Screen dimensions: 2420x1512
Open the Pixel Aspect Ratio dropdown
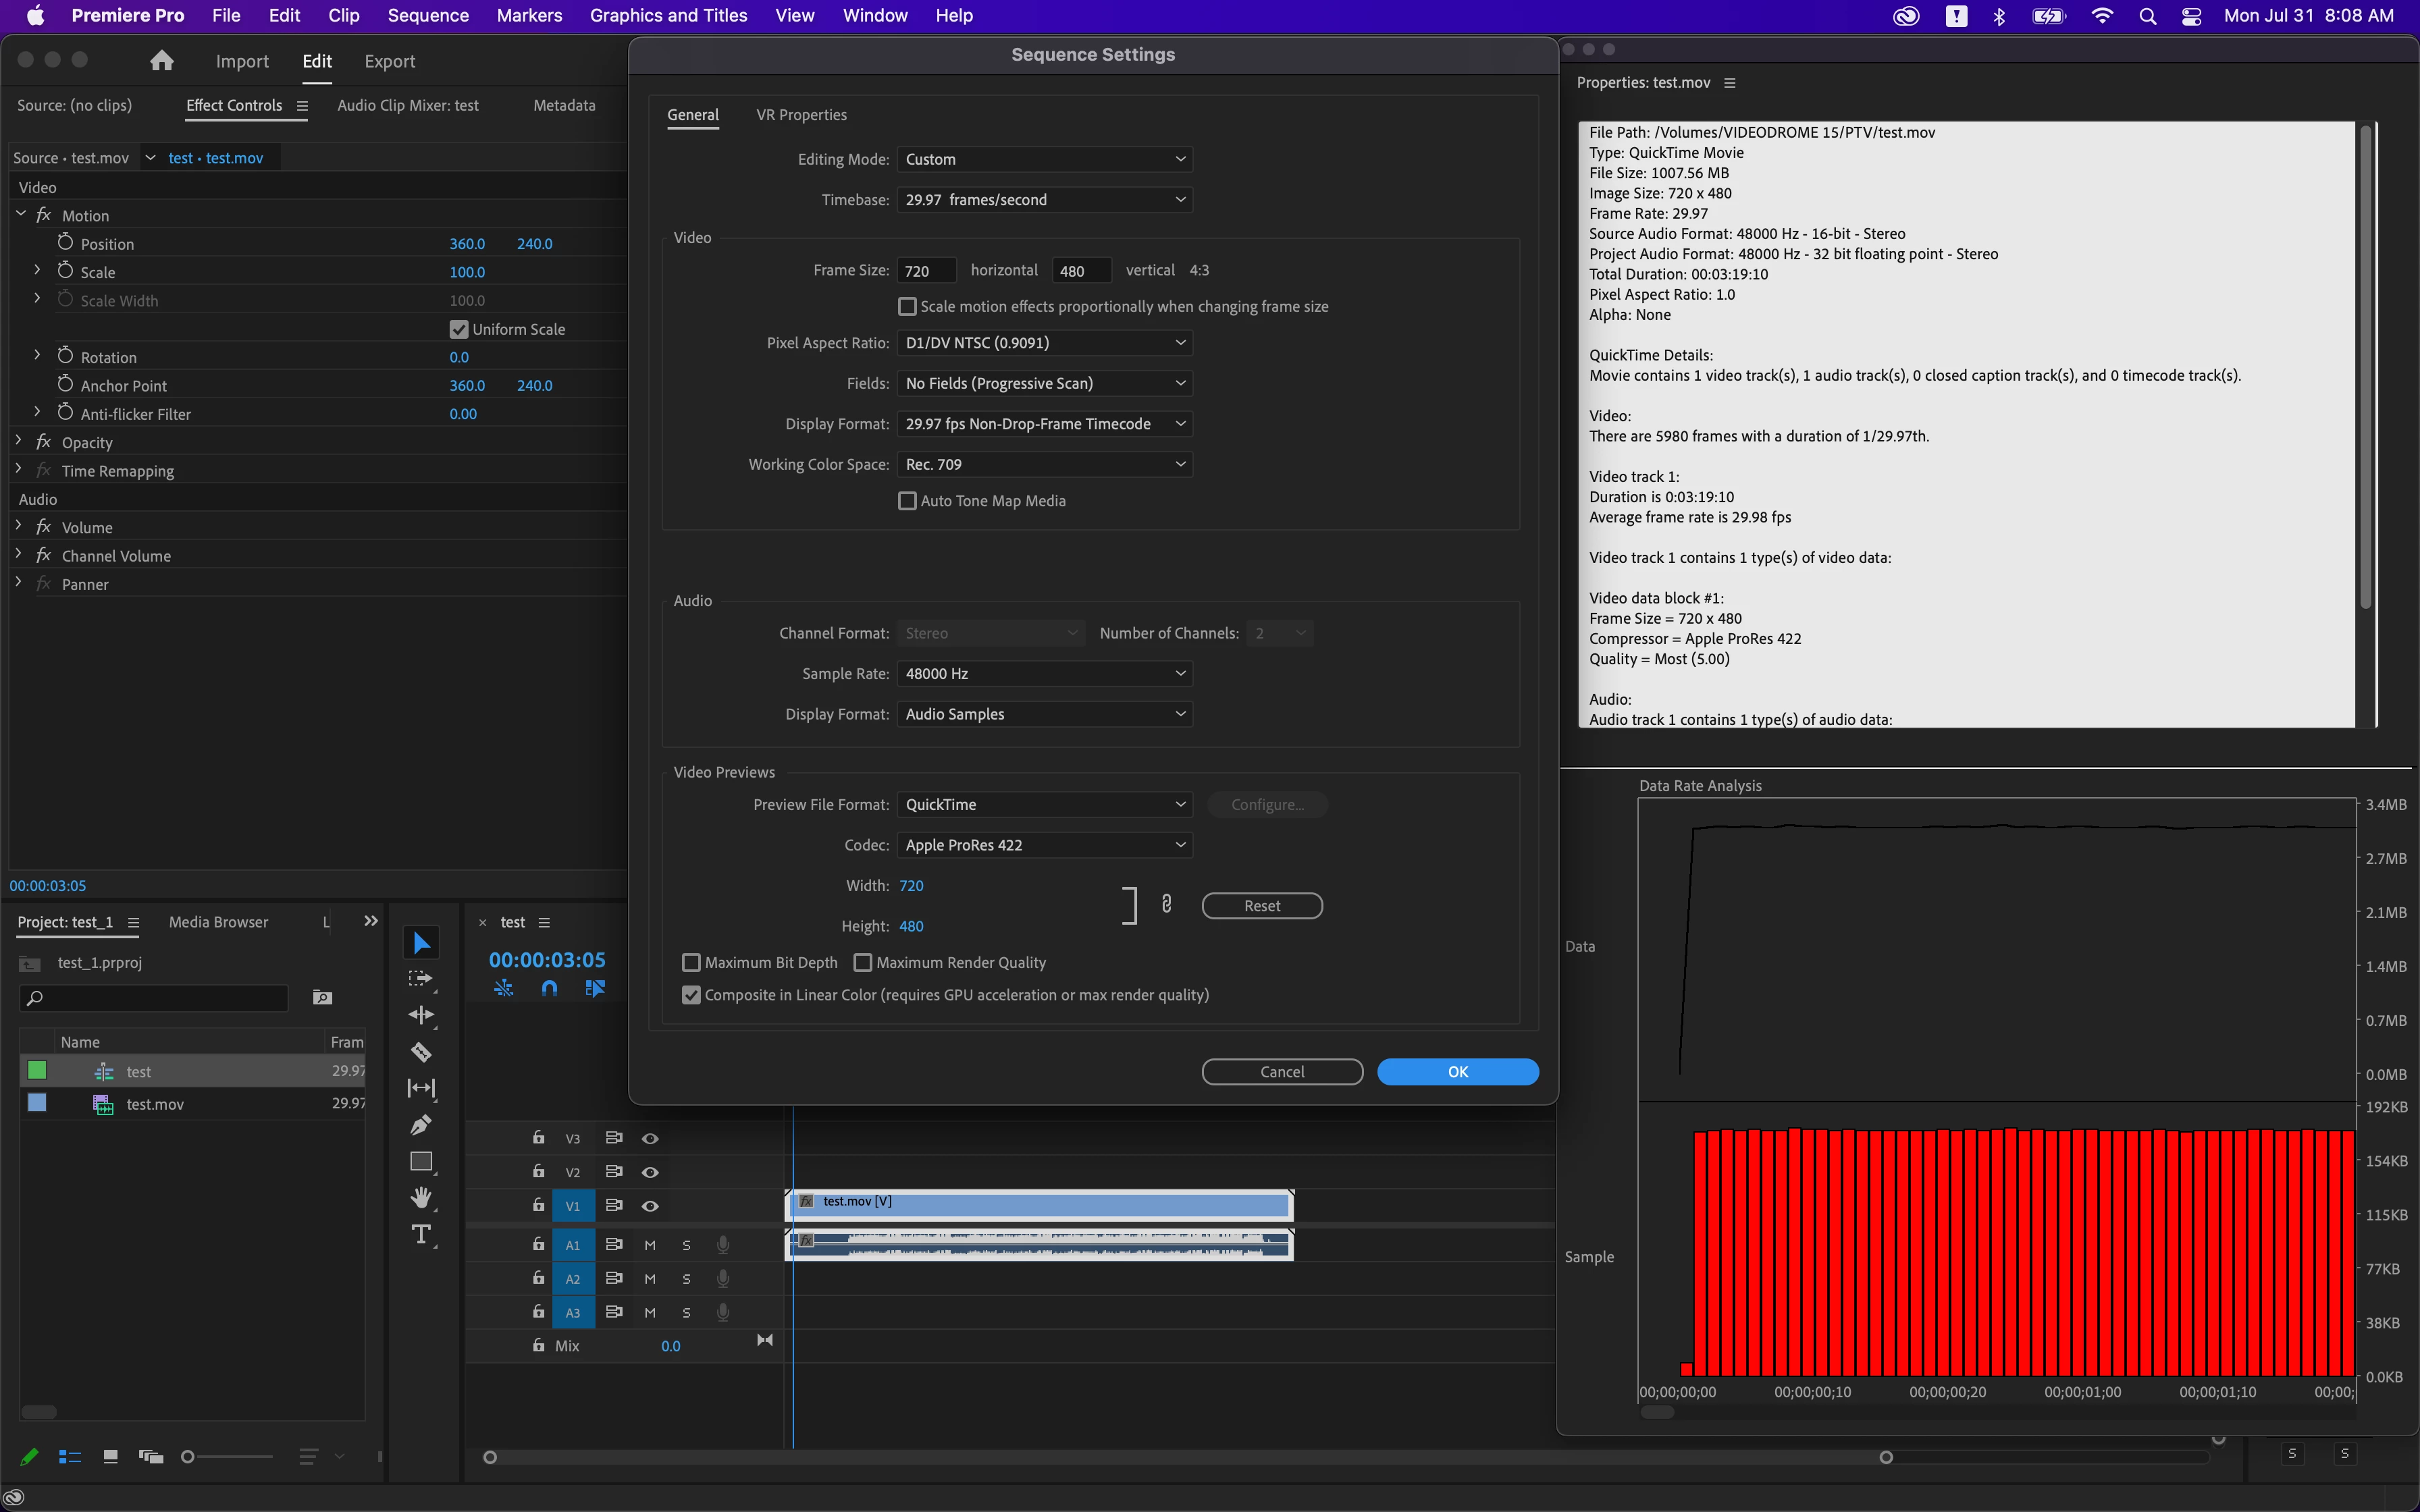[1044, 343]
